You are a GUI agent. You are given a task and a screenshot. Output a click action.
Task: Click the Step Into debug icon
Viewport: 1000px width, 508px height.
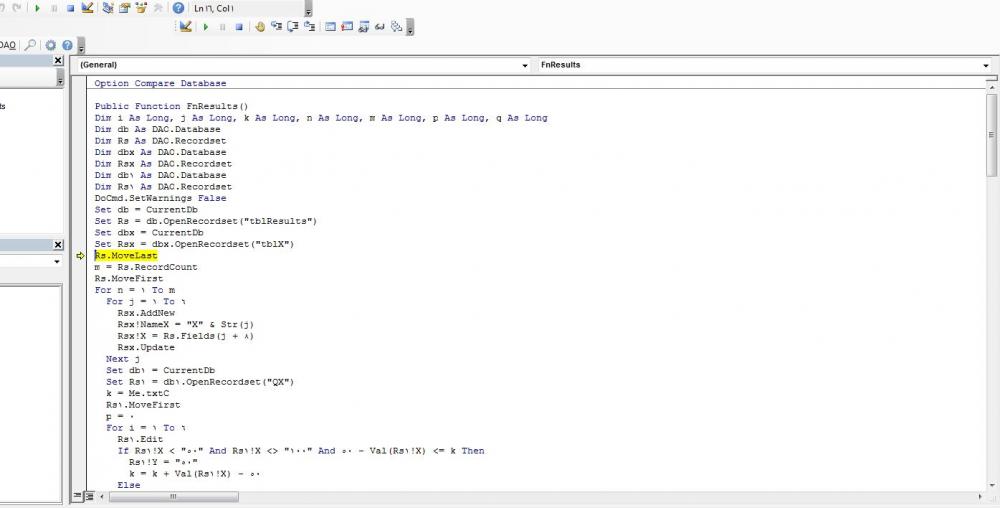277,27
